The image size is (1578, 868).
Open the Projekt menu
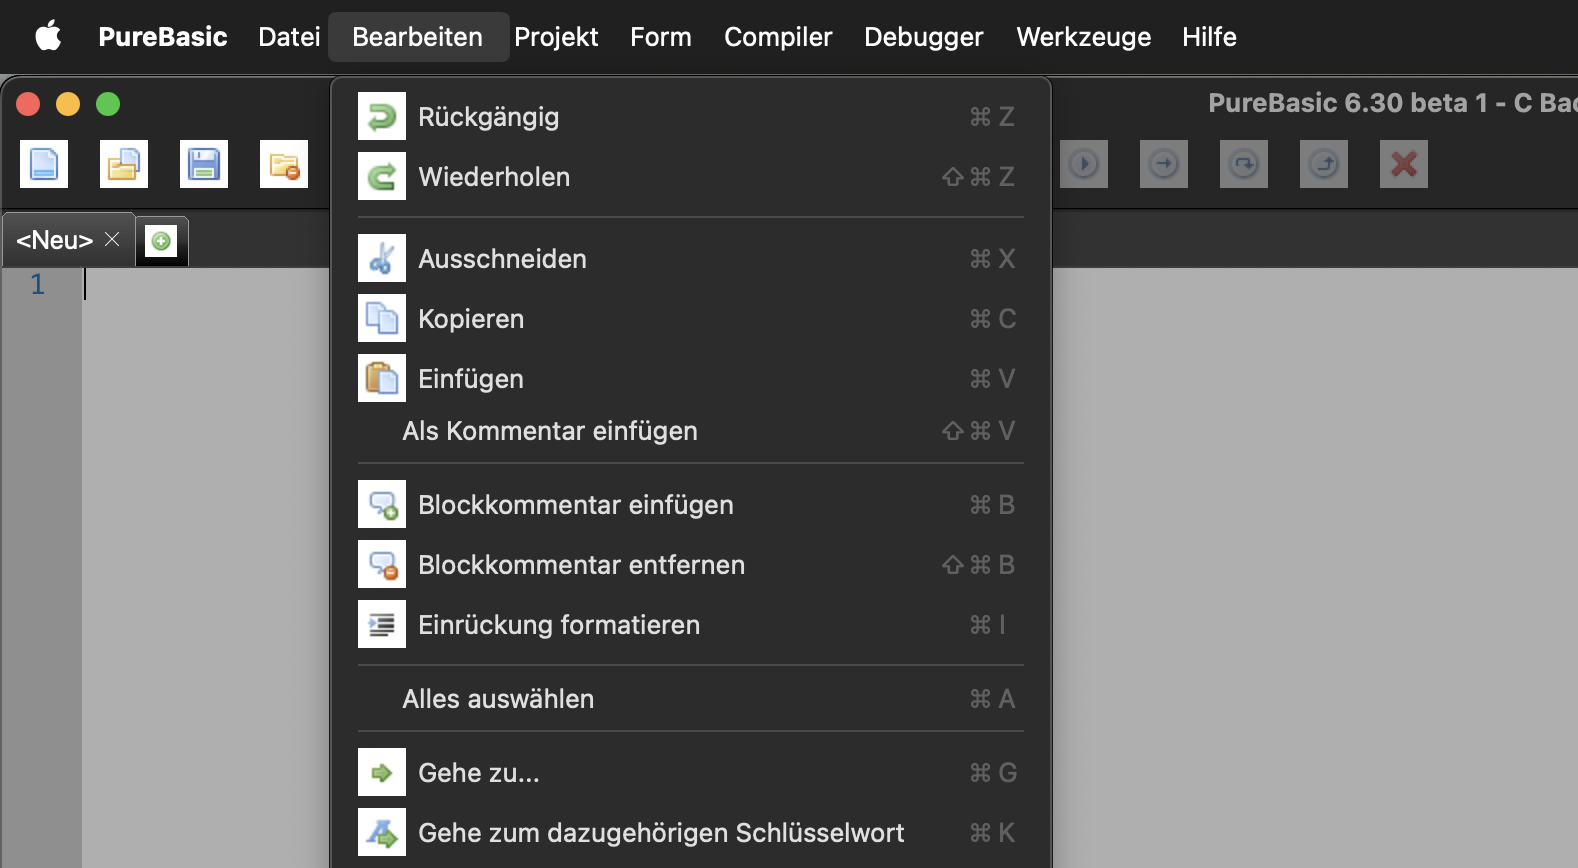[556, 37]
